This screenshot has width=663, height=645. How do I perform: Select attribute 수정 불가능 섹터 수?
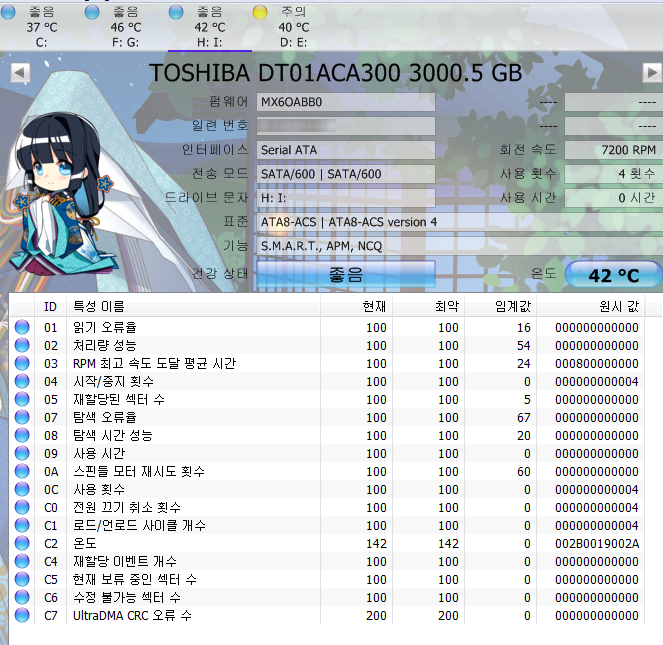tap(127, 597)
